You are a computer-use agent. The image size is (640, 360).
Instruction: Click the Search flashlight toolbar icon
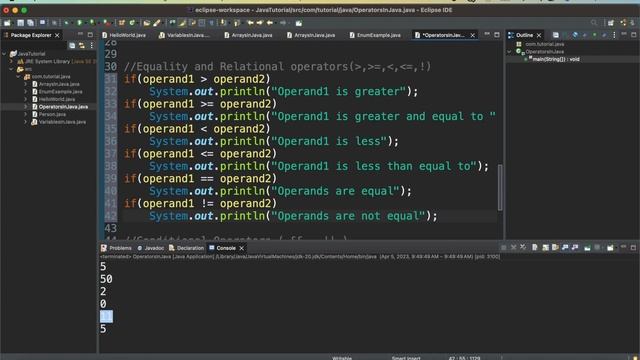(x=157, y=23)
